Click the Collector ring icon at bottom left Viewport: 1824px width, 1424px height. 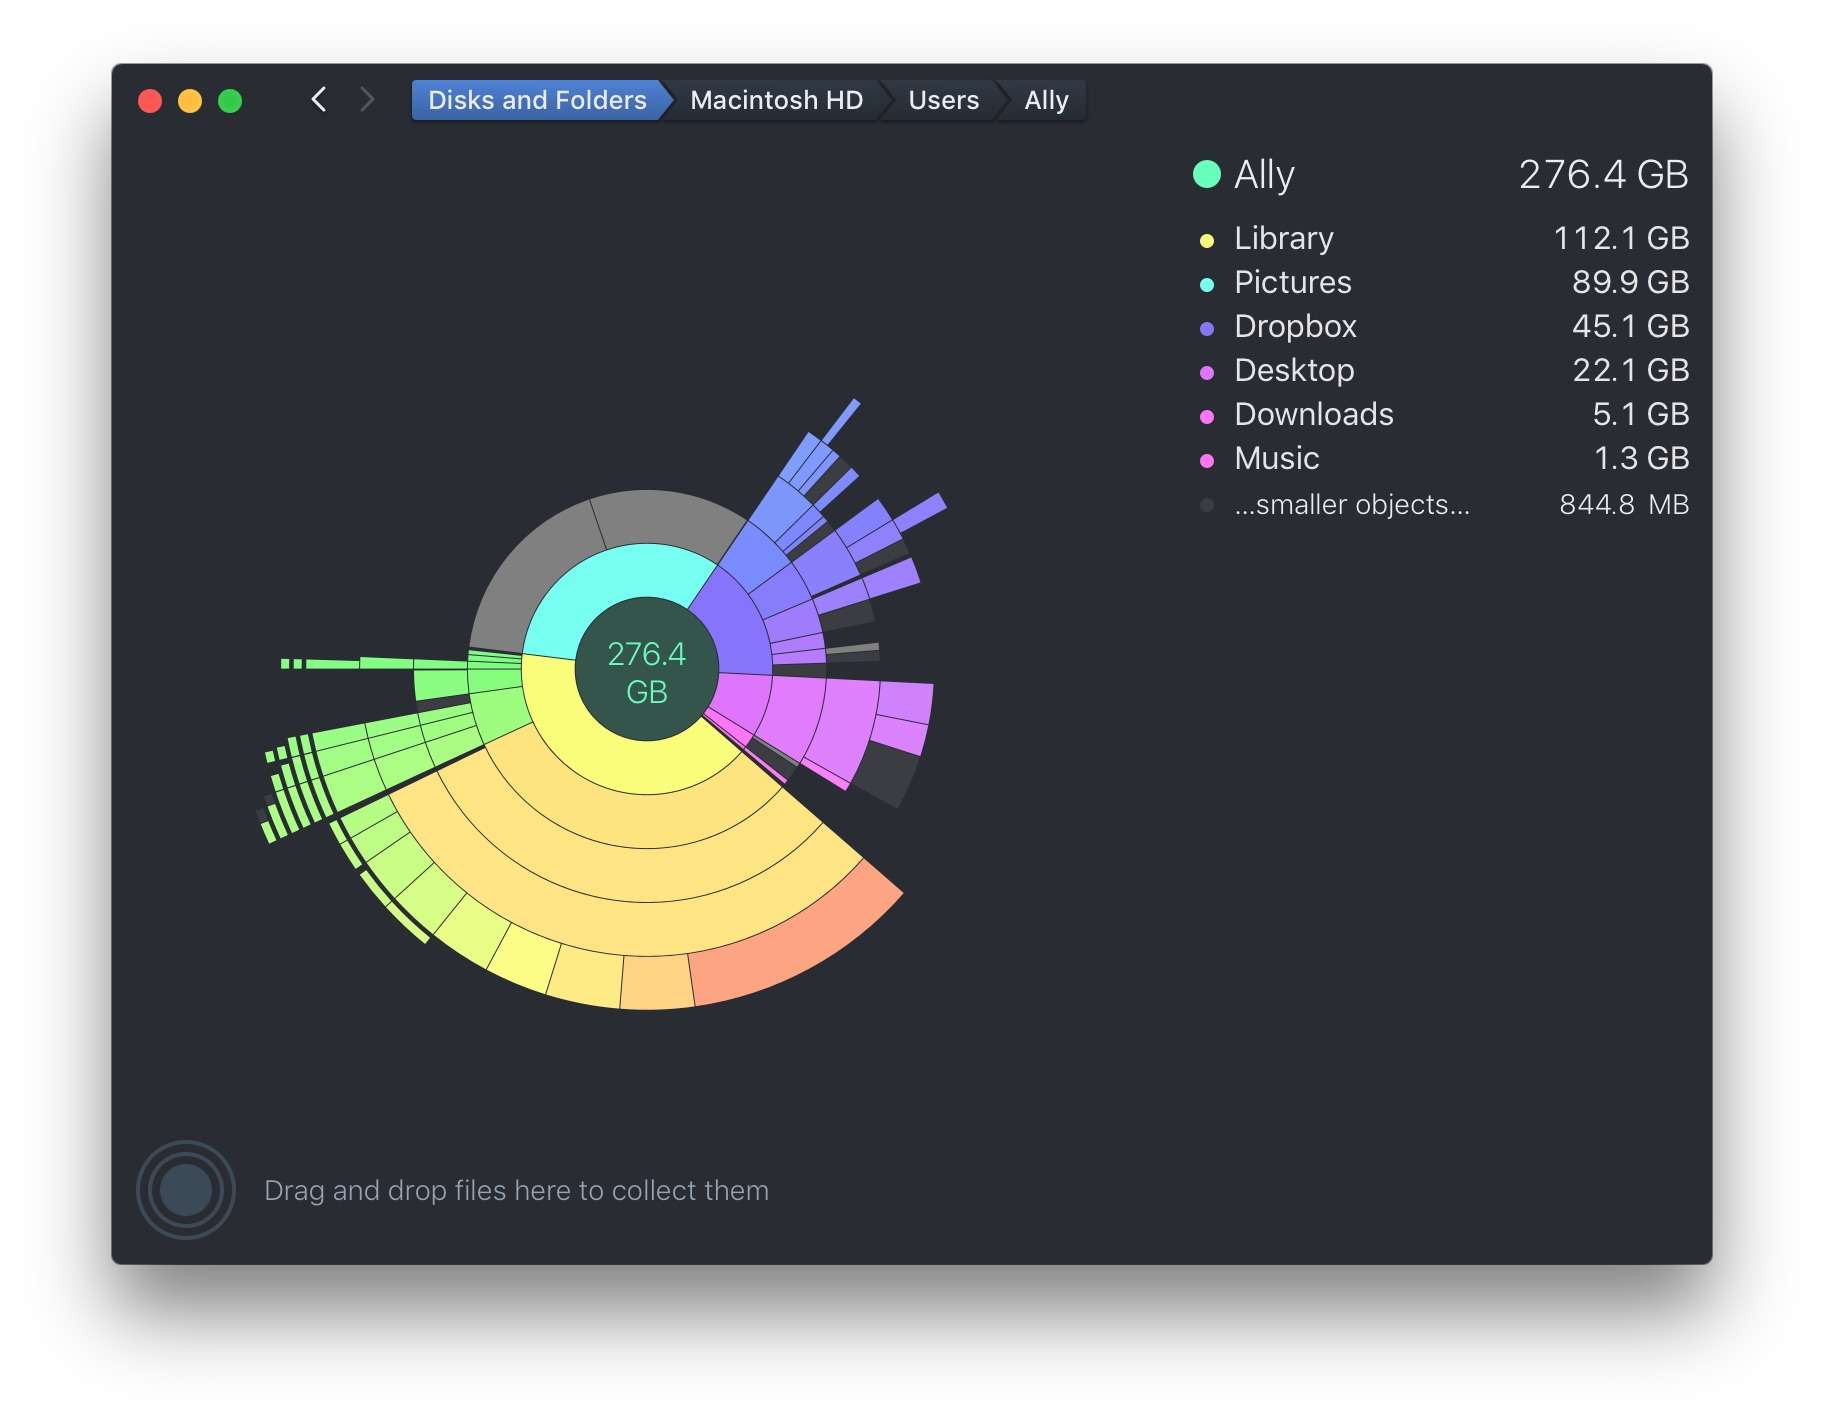[x=185, y=1190]
